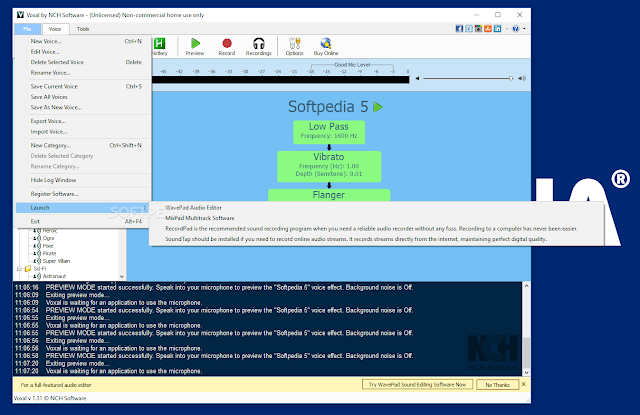Select Save All Voices menu item

coord(83,97)
